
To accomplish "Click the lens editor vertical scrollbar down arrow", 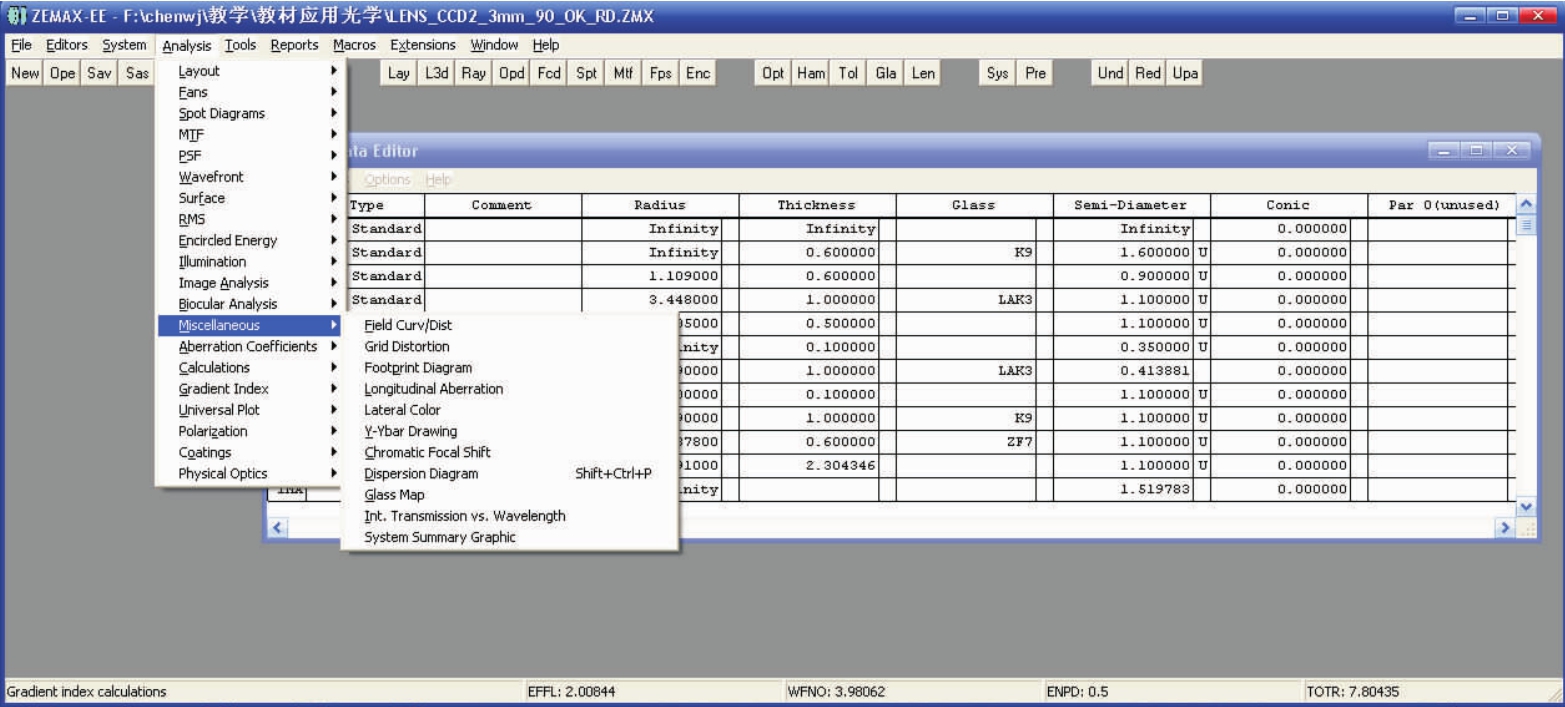I will (x=1525, y=508).
